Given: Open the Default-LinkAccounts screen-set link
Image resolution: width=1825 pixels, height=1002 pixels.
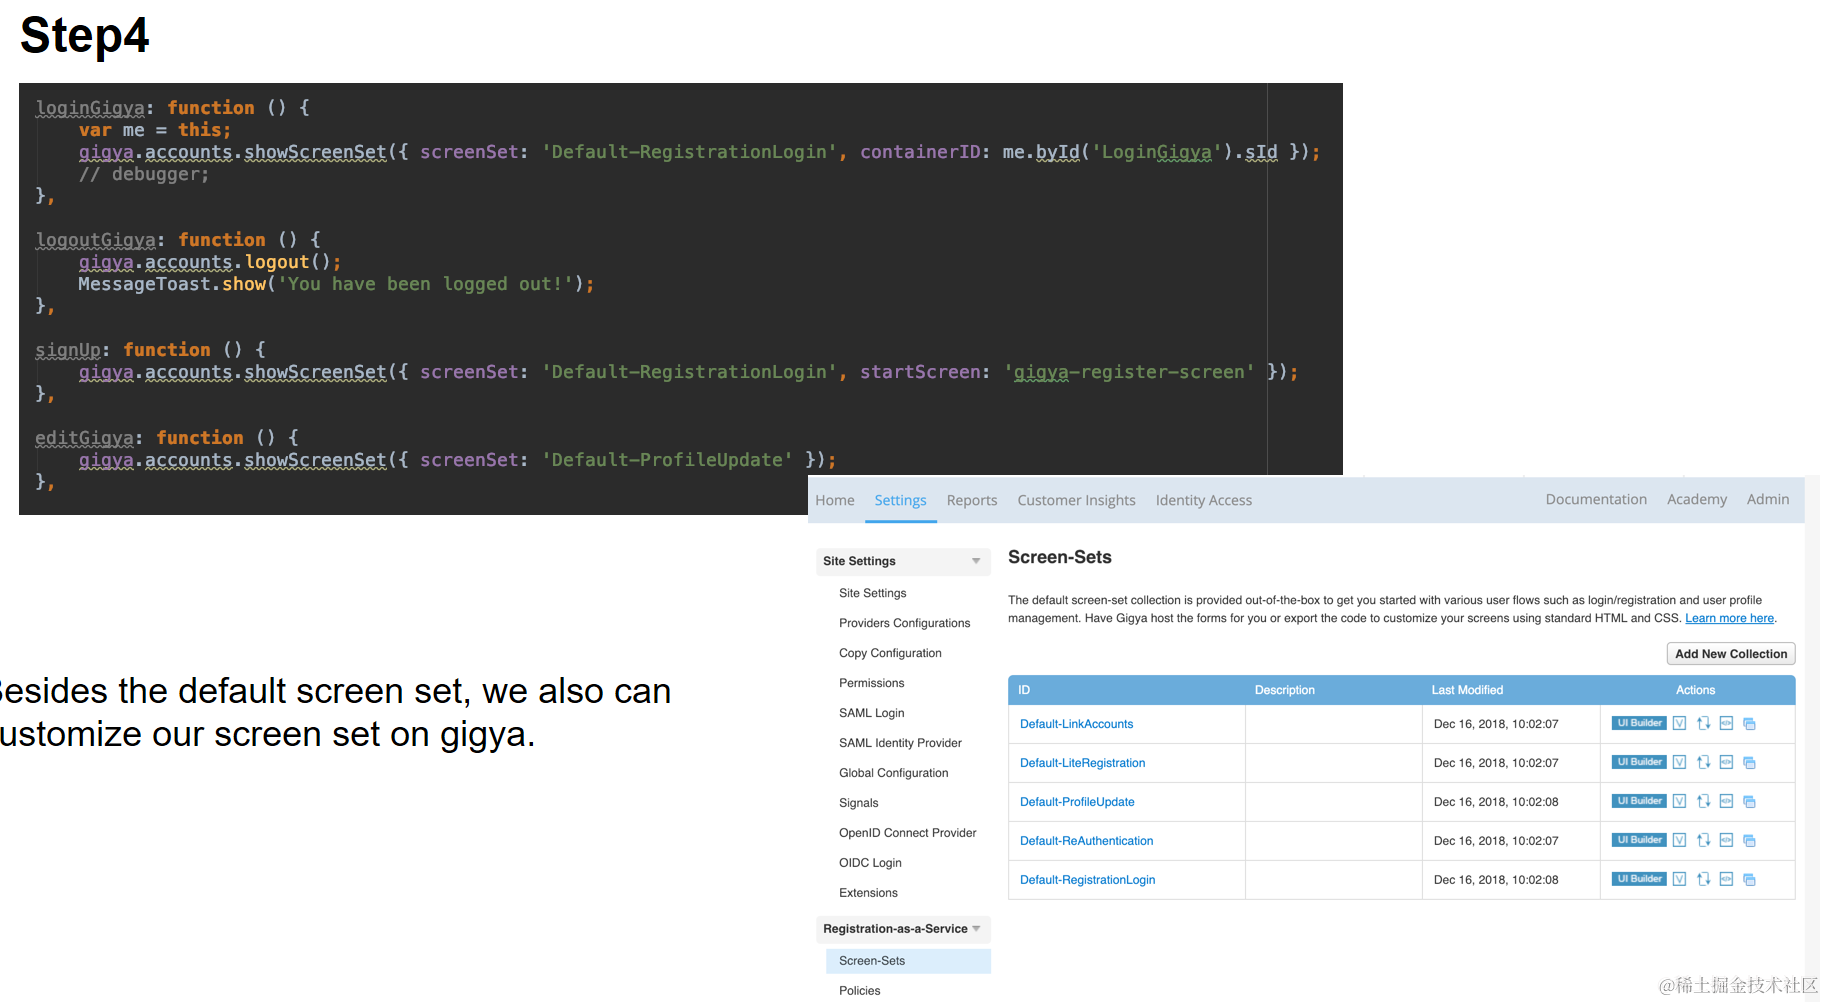Looking at the screenshot, I should click(1076, 724).
